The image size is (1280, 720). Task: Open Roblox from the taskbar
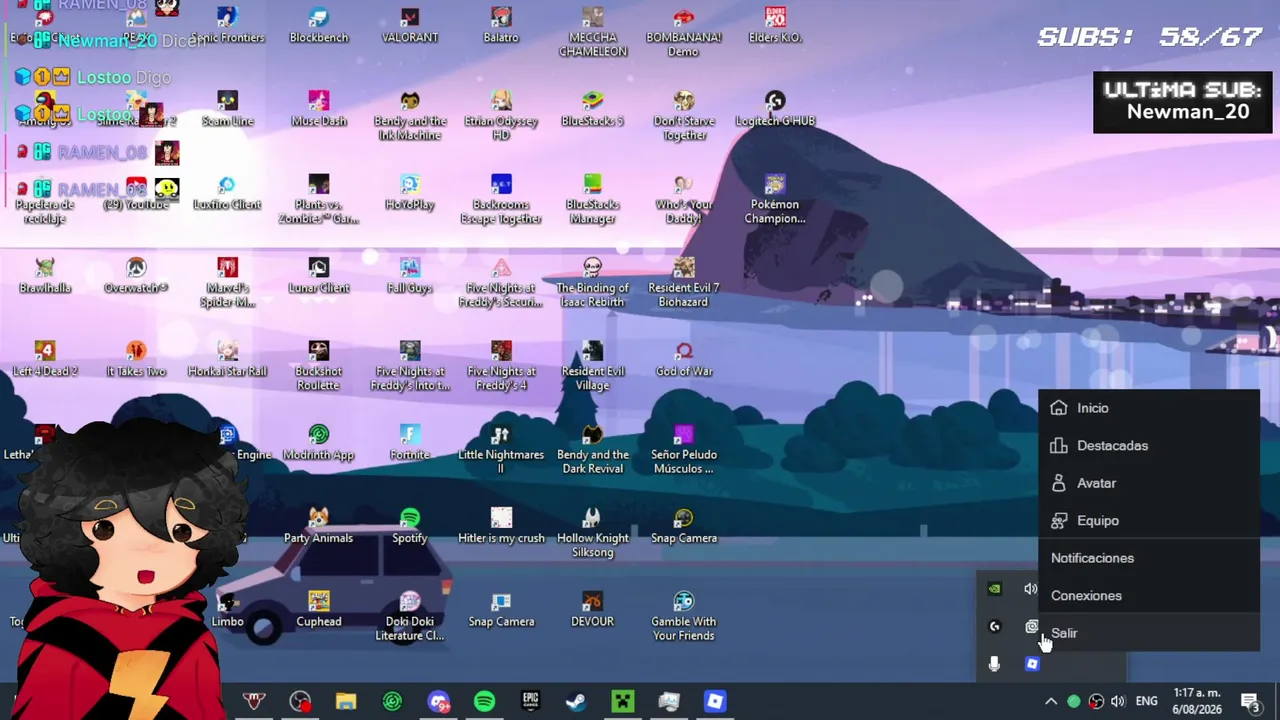click(715, 702)
